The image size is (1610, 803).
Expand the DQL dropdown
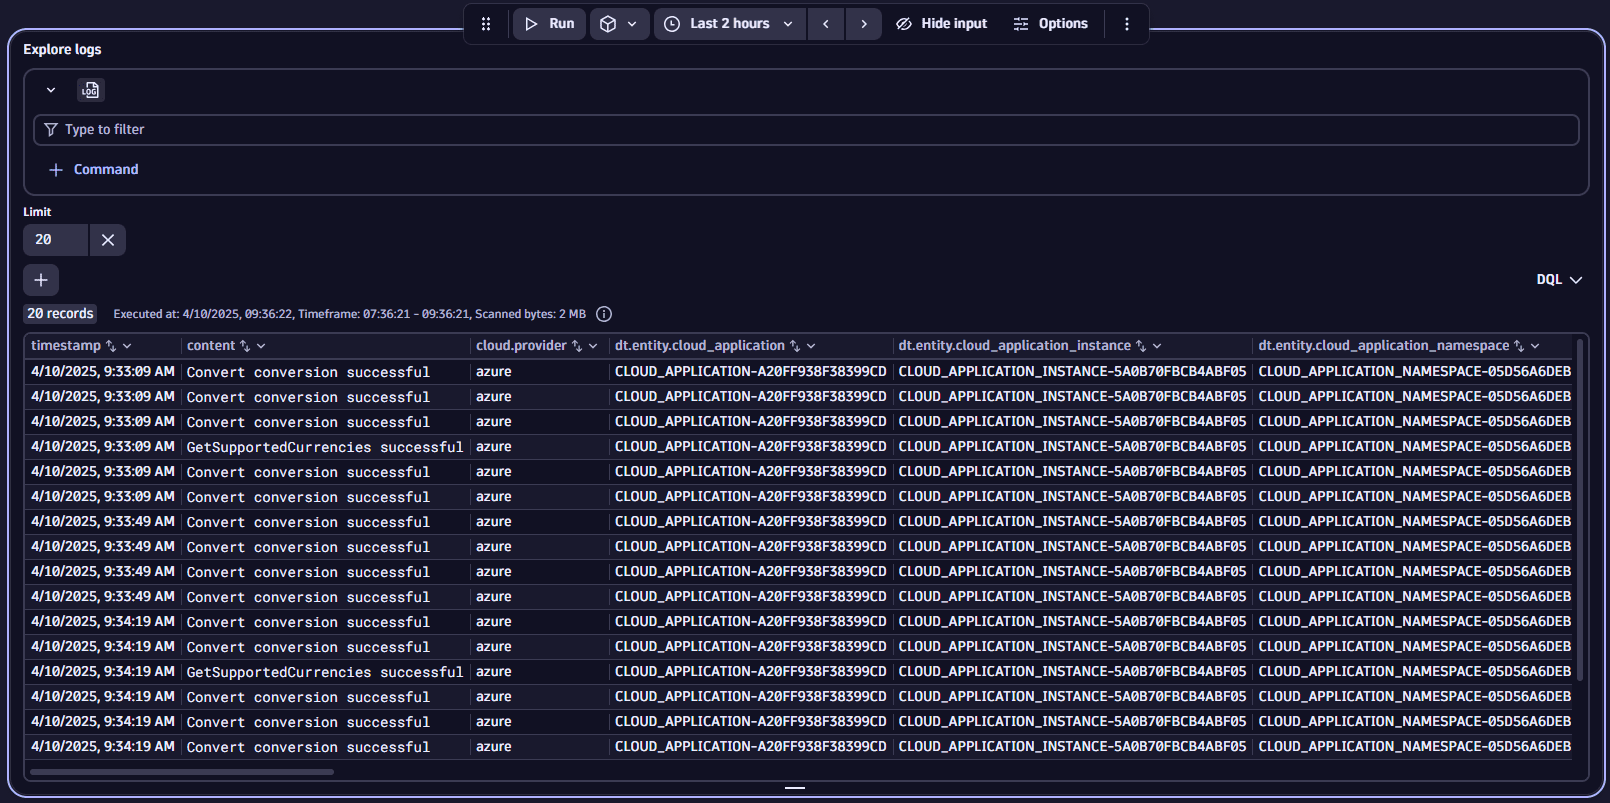[1559, 280]
